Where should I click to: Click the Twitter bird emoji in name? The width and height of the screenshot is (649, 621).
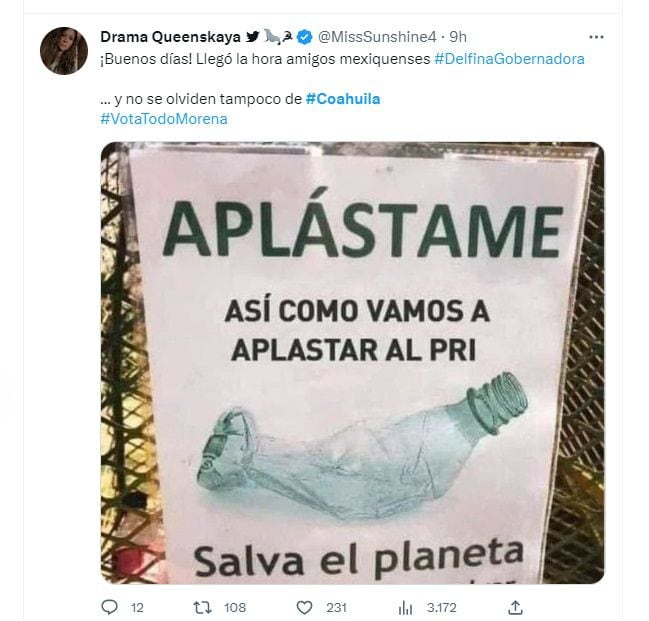point(252,37)
